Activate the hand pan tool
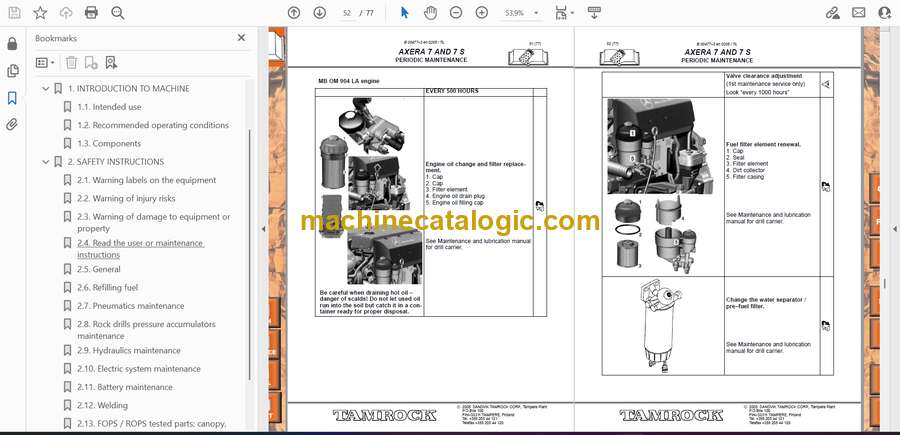The image size is (900, 435). [430, 13]
